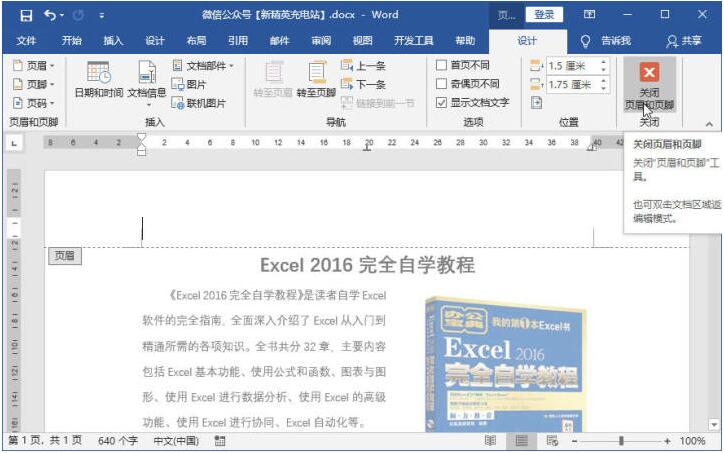Click the Save icon in quick access toolbar
Screen dimensions: 724x453
(x=26, y=15)
